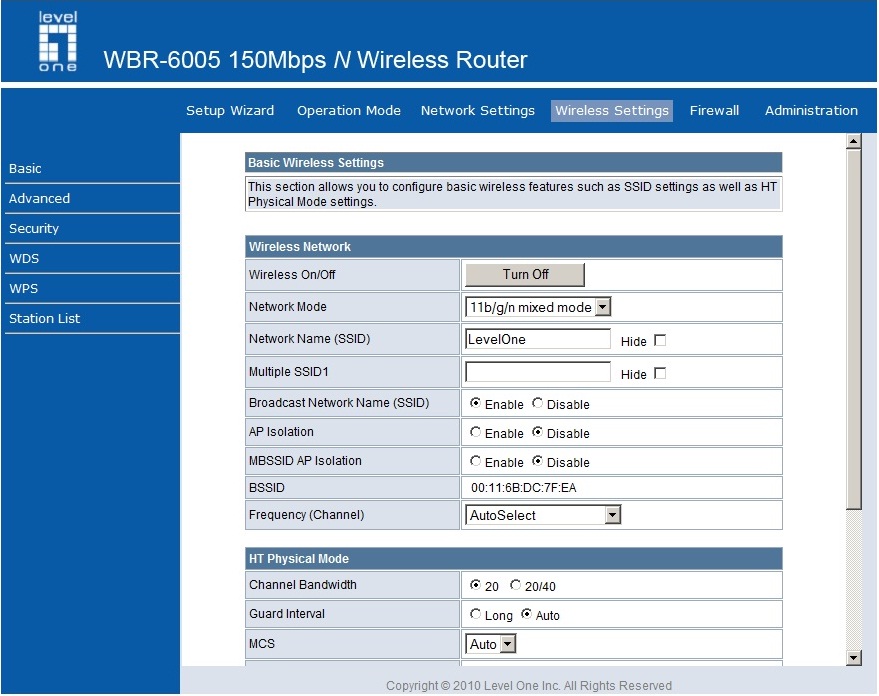Select Enable for Broadcast Network Name

475,403
